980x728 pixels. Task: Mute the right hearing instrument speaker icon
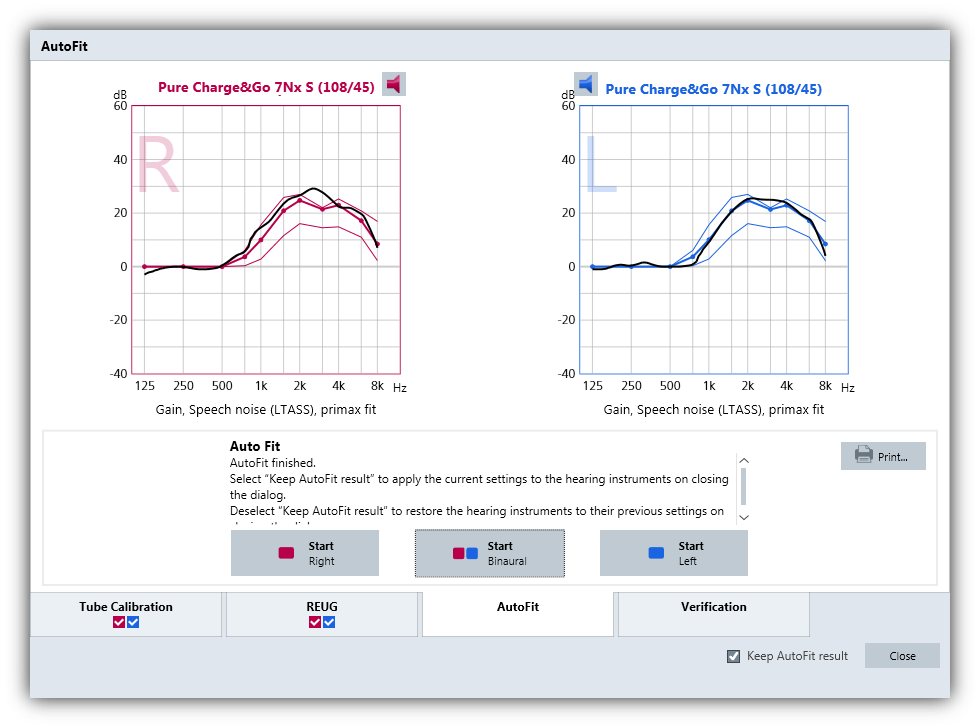pyautogui.click(x=394, y=84)
